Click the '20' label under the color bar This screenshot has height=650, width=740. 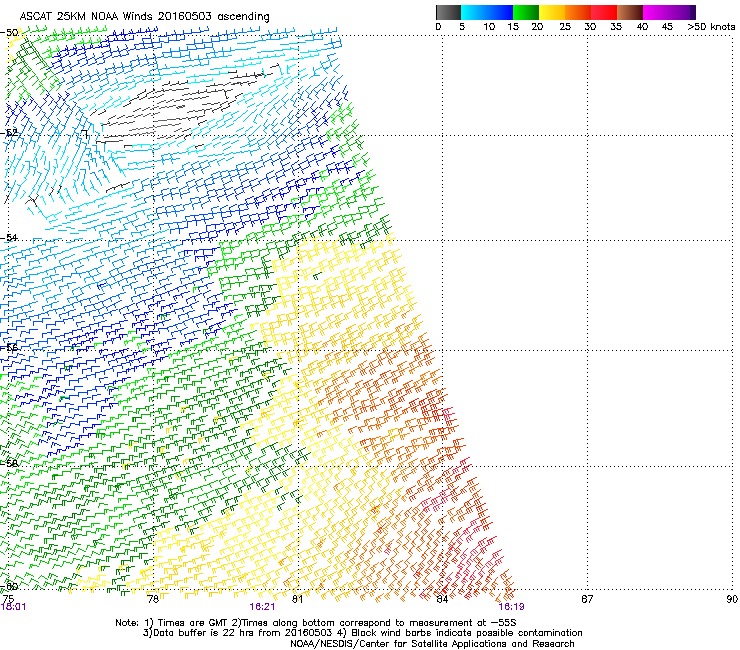[x=538, y=27]
